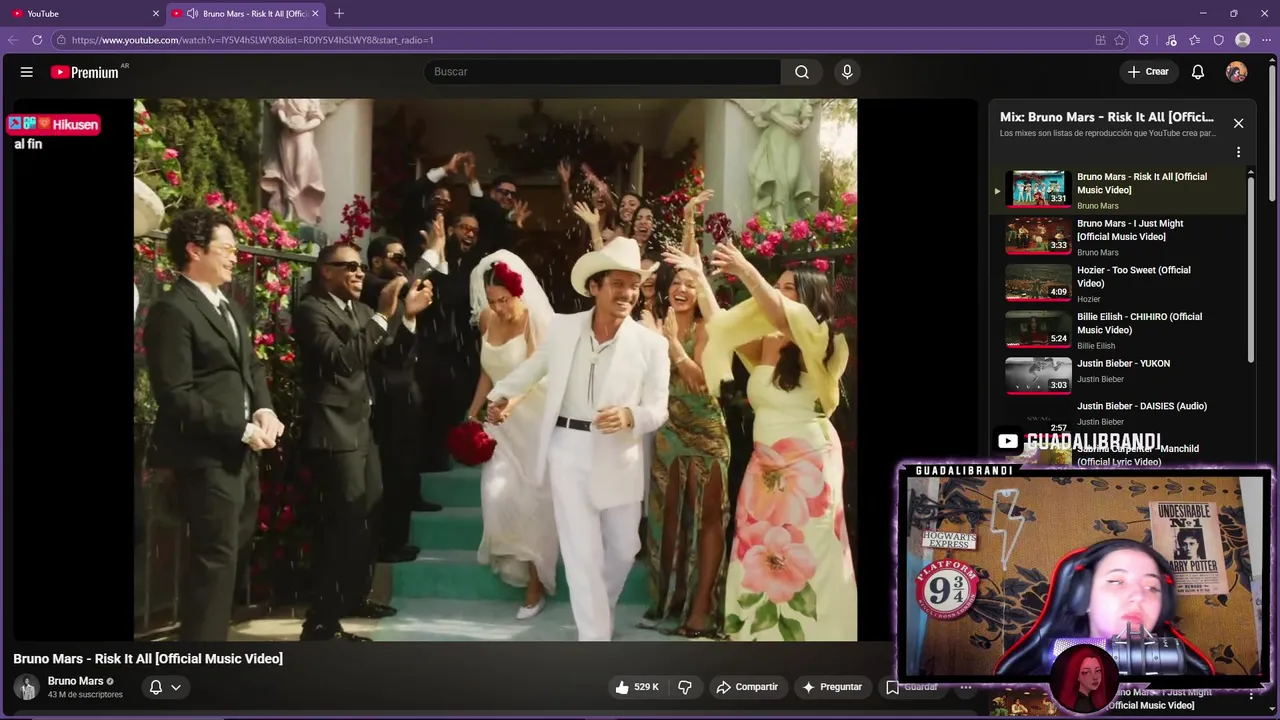Close the first YouTube tab
This screenshot has width=1280, height=720.
[156, 14]
